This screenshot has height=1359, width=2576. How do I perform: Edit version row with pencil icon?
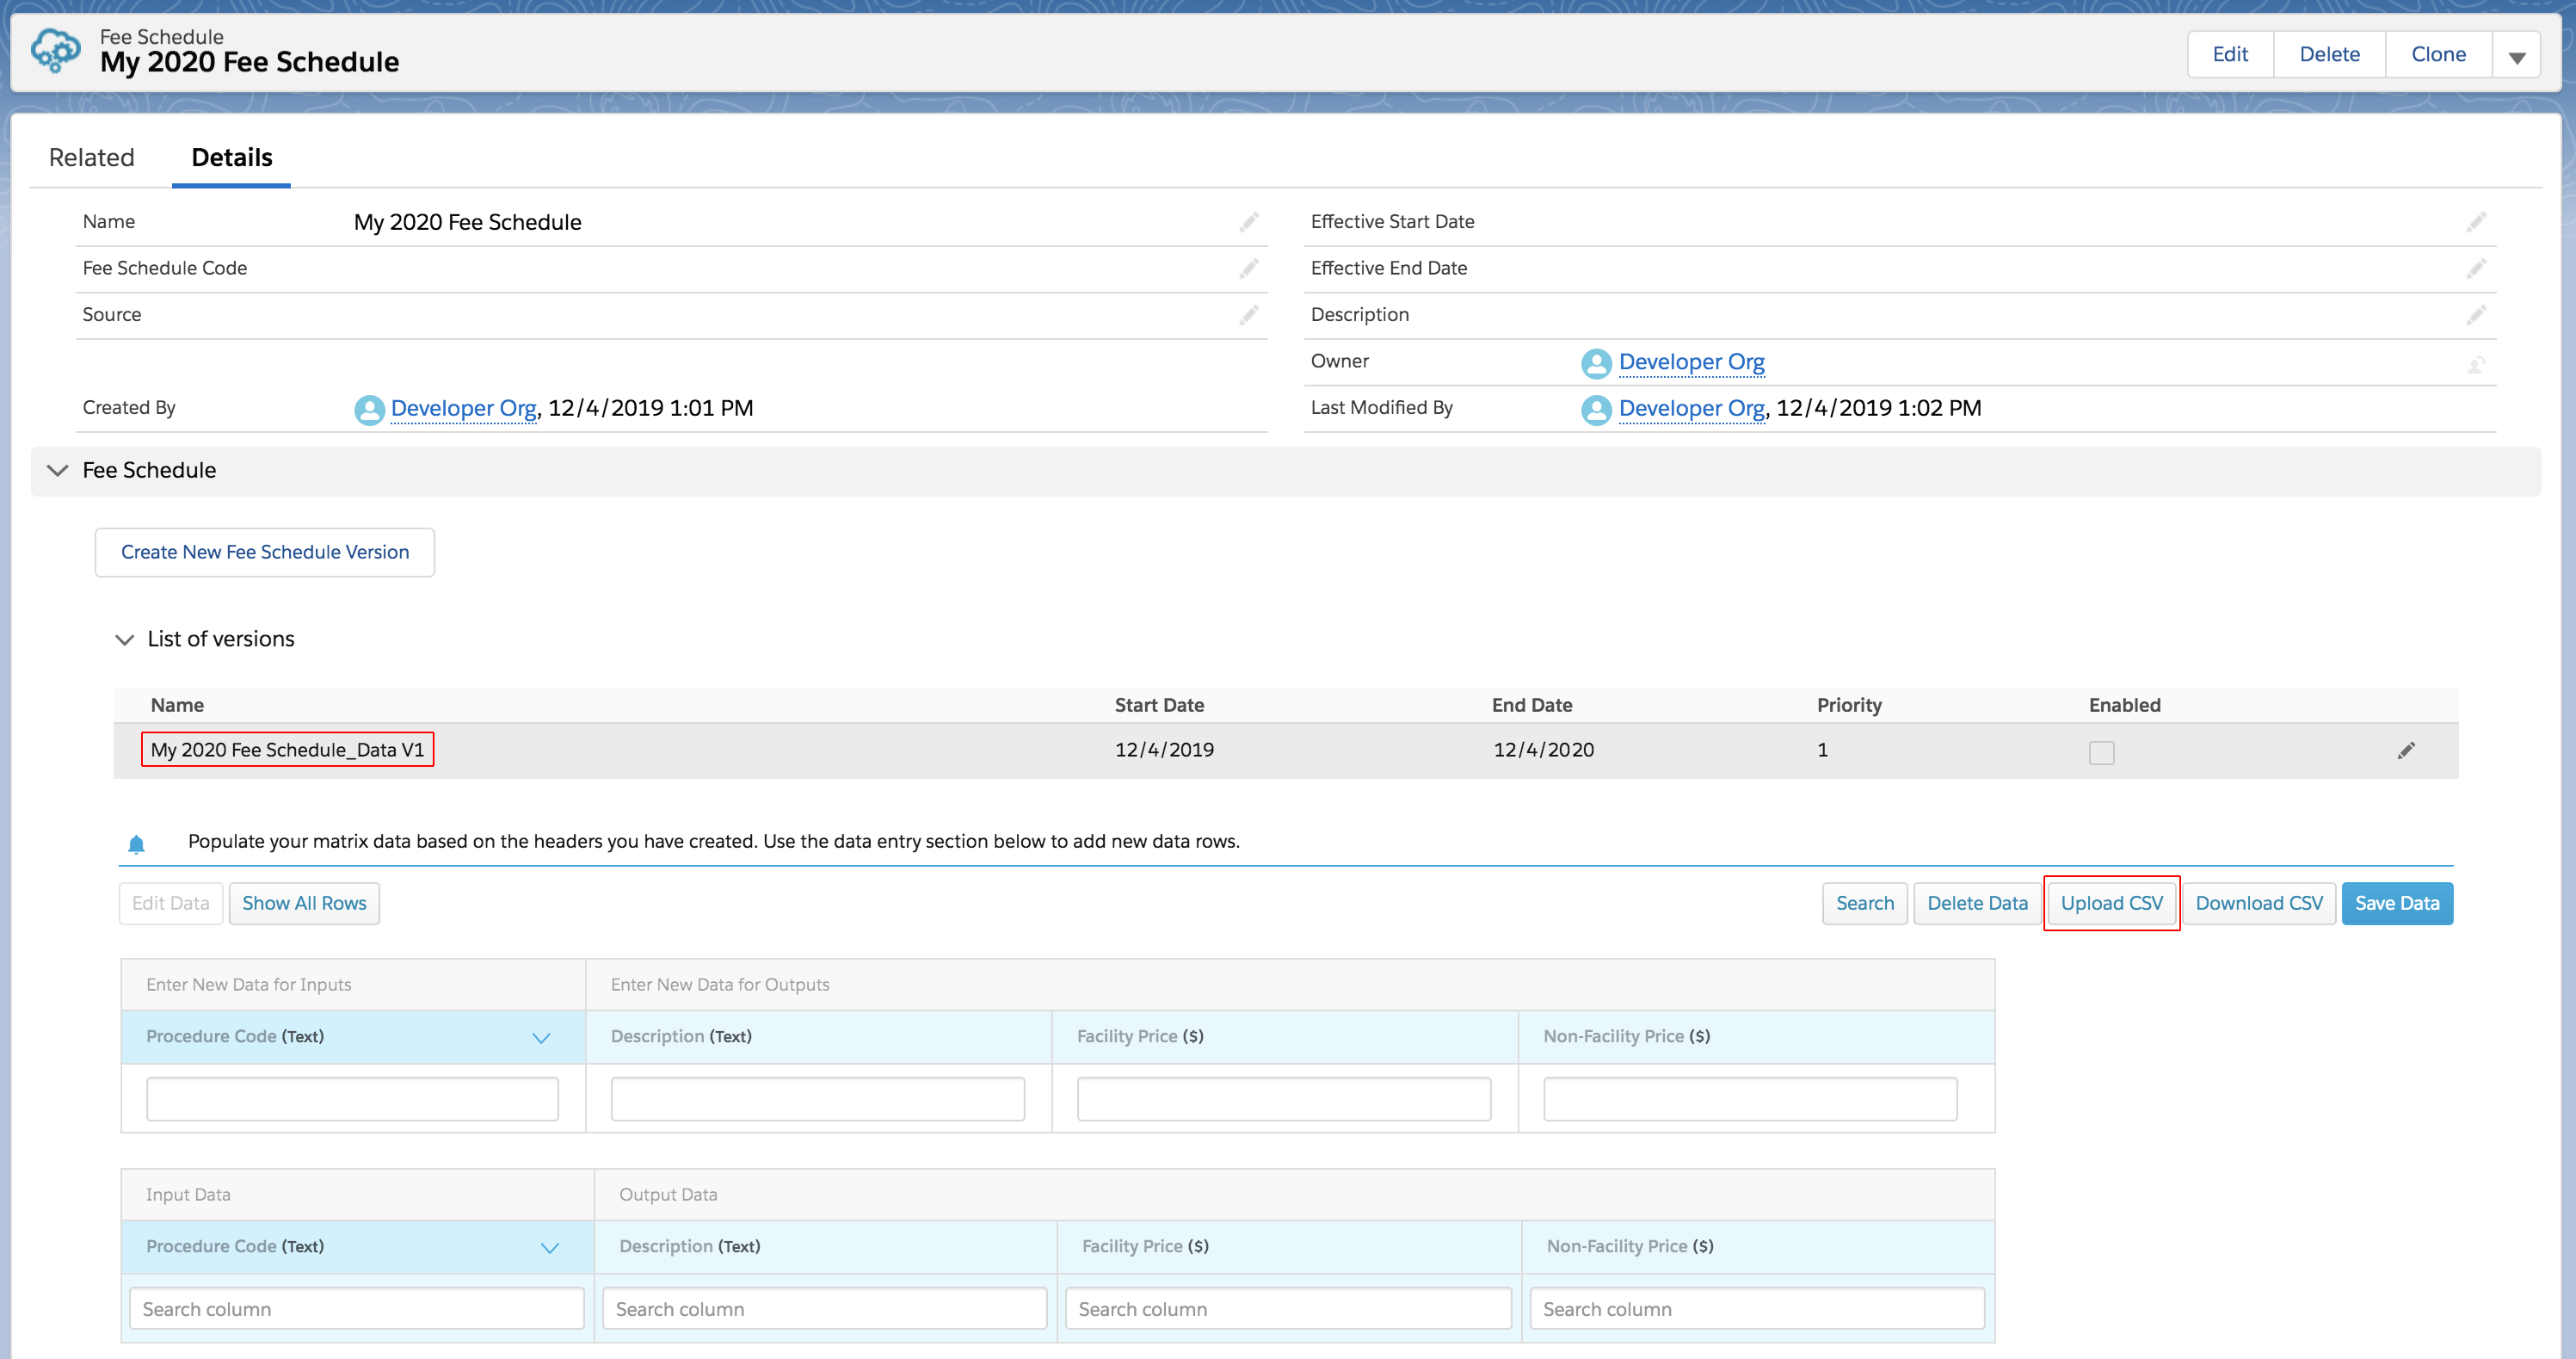[x=2406, y=751]
